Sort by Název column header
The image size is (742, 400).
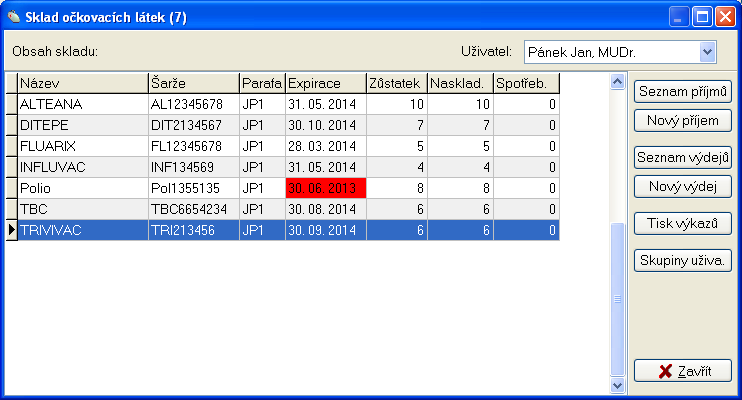tap(82, 83)
